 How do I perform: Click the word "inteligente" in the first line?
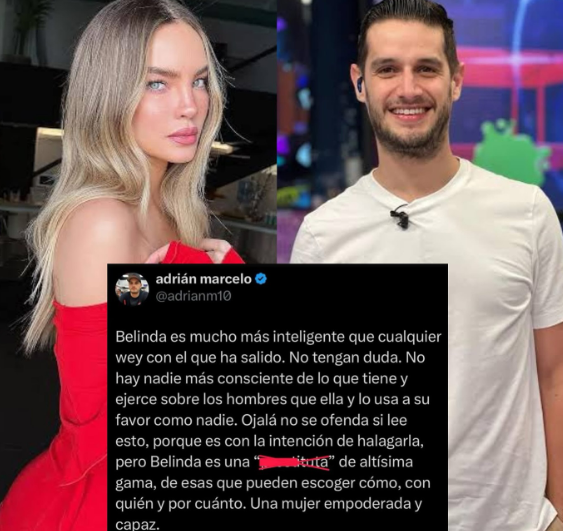[x=309, y=337]
